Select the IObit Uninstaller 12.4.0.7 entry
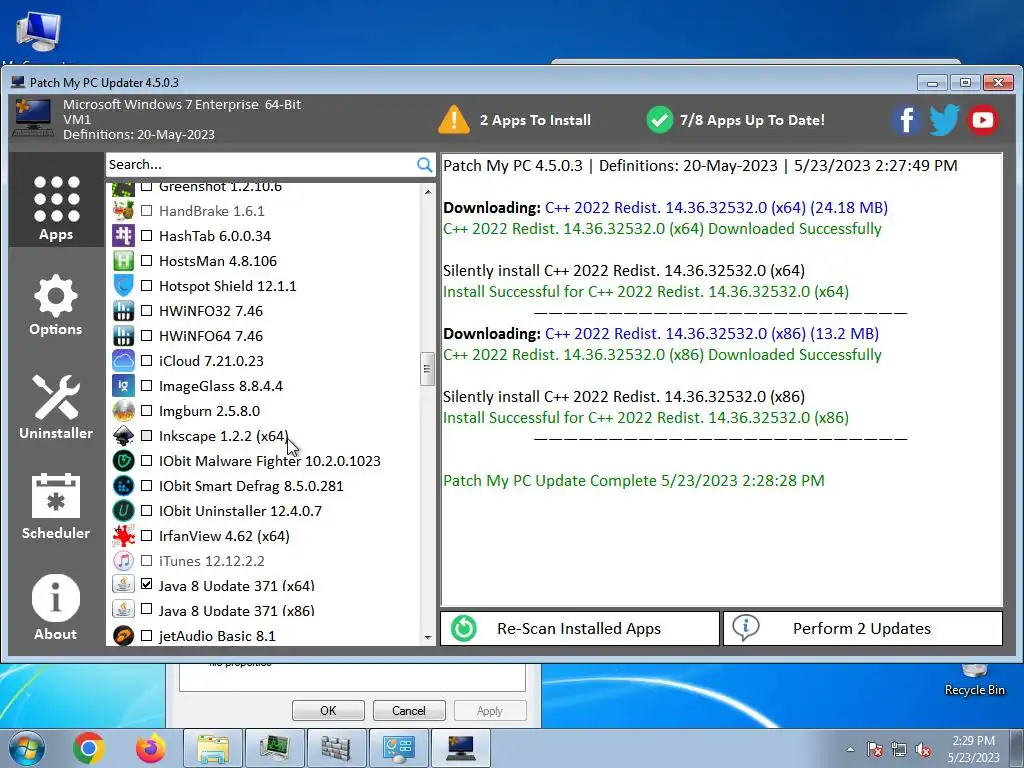Screen dimensions: 1024x768 240,511
